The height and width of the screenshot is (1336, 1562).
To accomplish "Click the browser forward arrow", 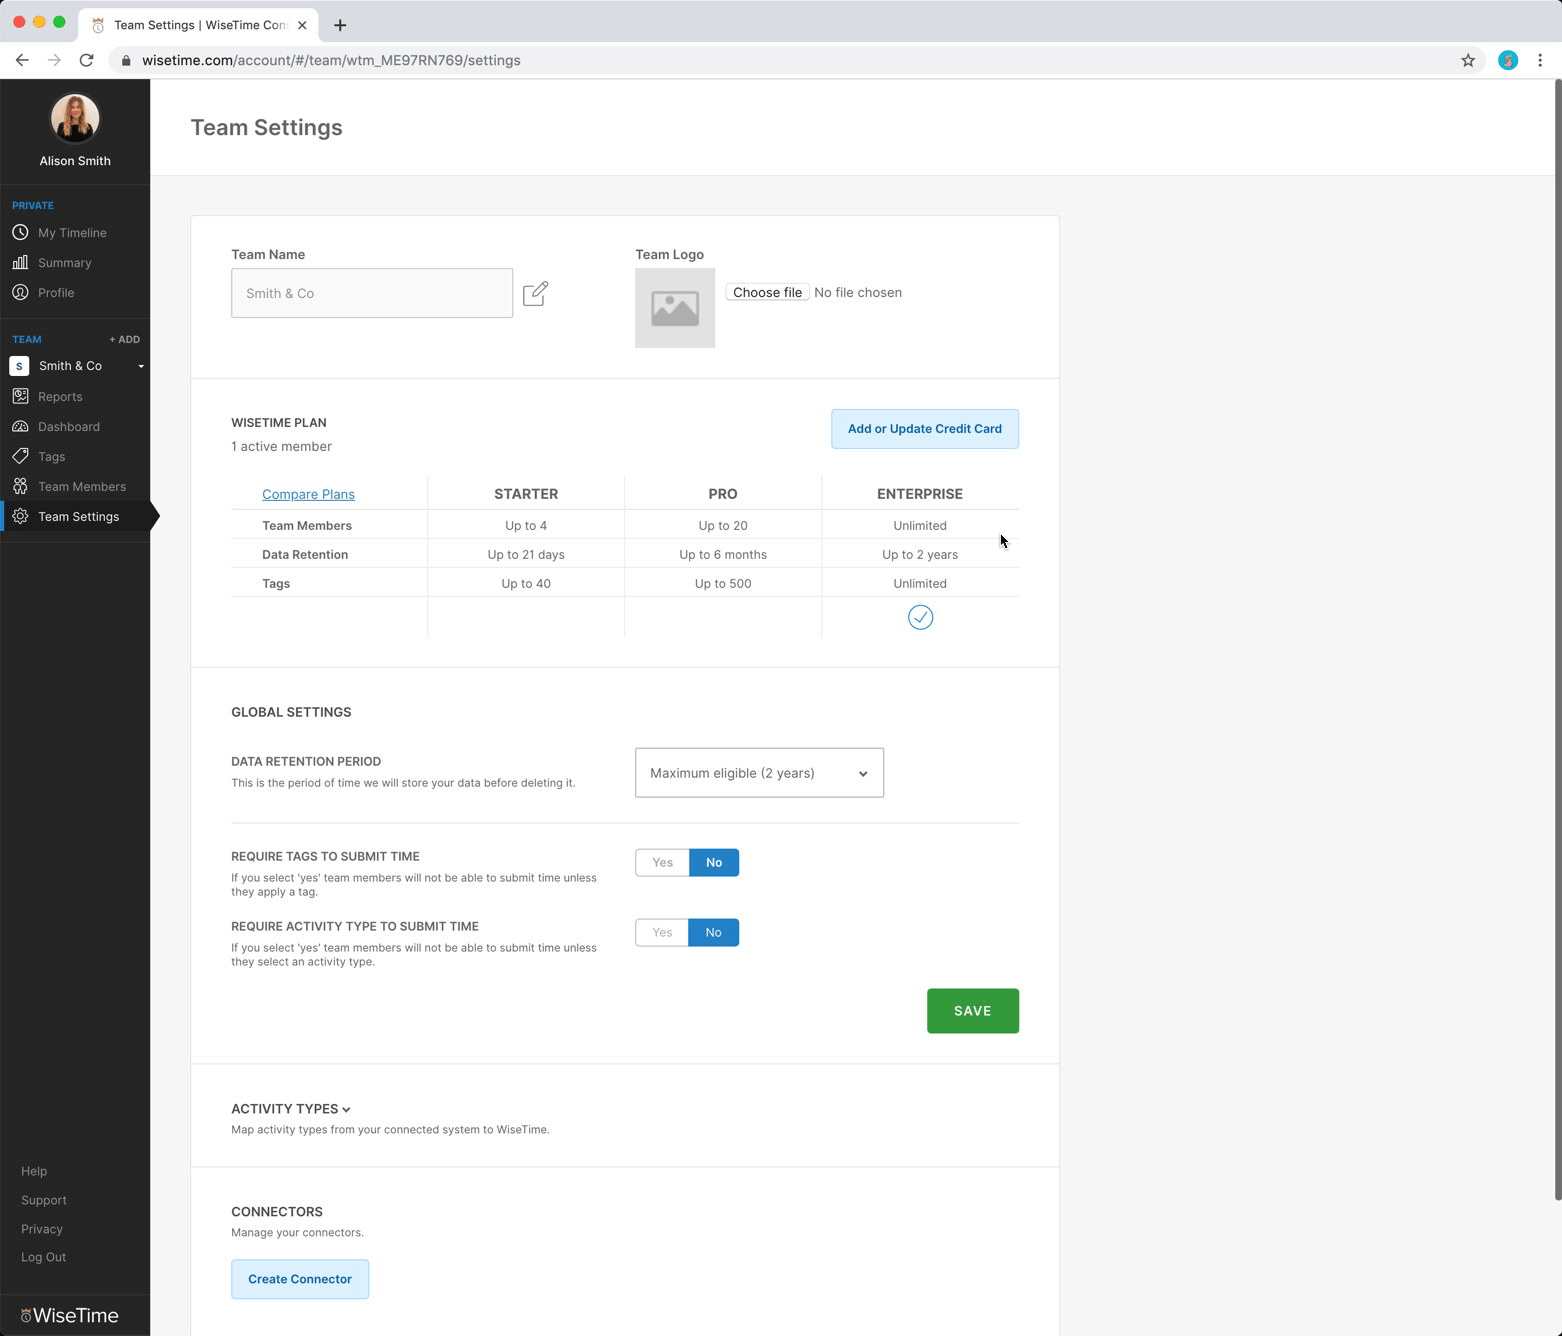I will pos(54,60).
